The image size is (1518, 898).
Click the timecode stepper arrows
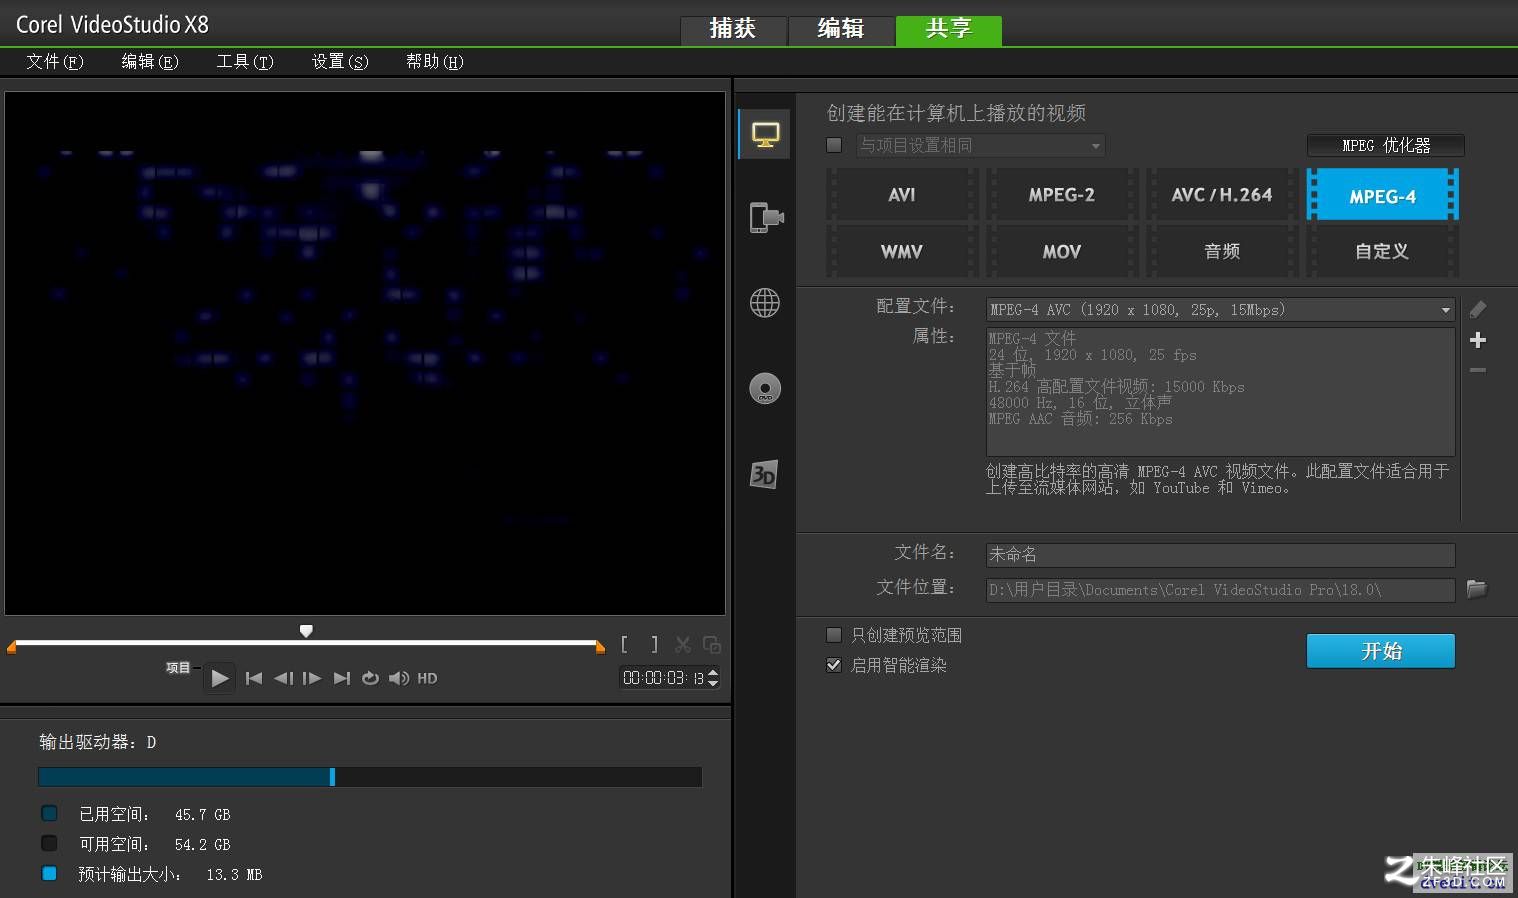[x=713, y=678]
